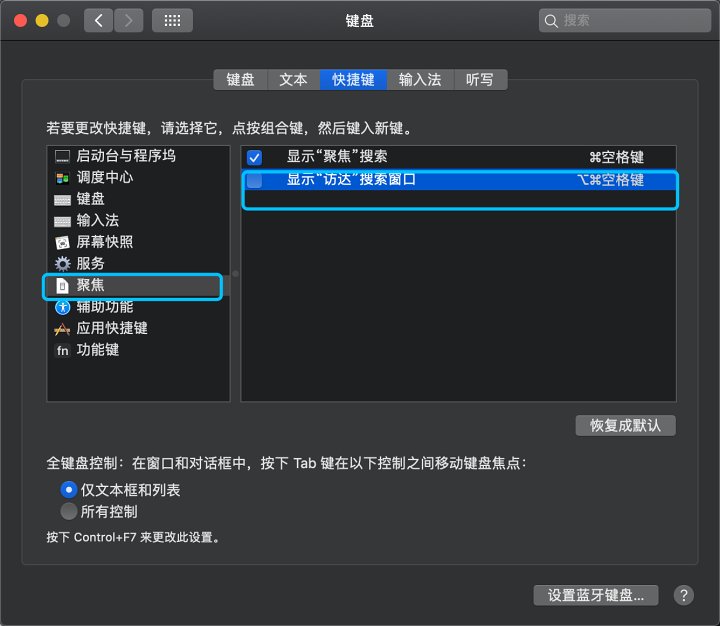Image resolution: width=720 pixels, height=626 pixels.
Task: Click the 调度中心 icon
Action: [62, 178]
